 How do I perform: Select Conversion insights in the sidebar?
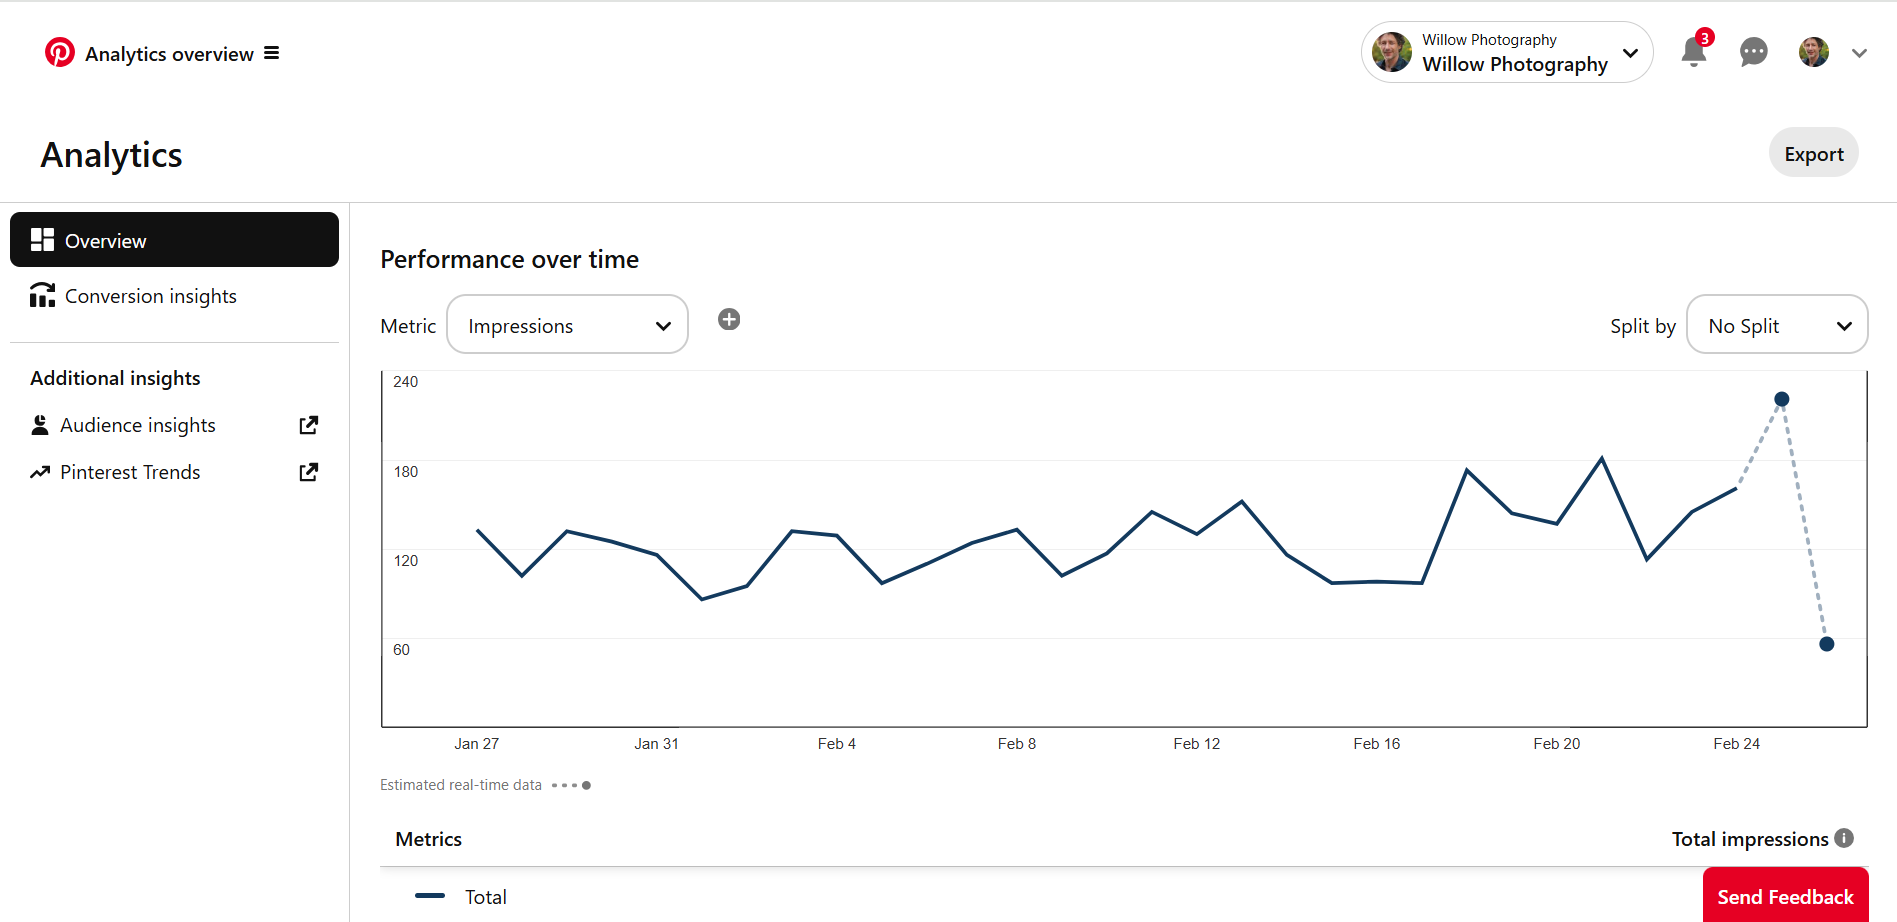tap(150, 295)
